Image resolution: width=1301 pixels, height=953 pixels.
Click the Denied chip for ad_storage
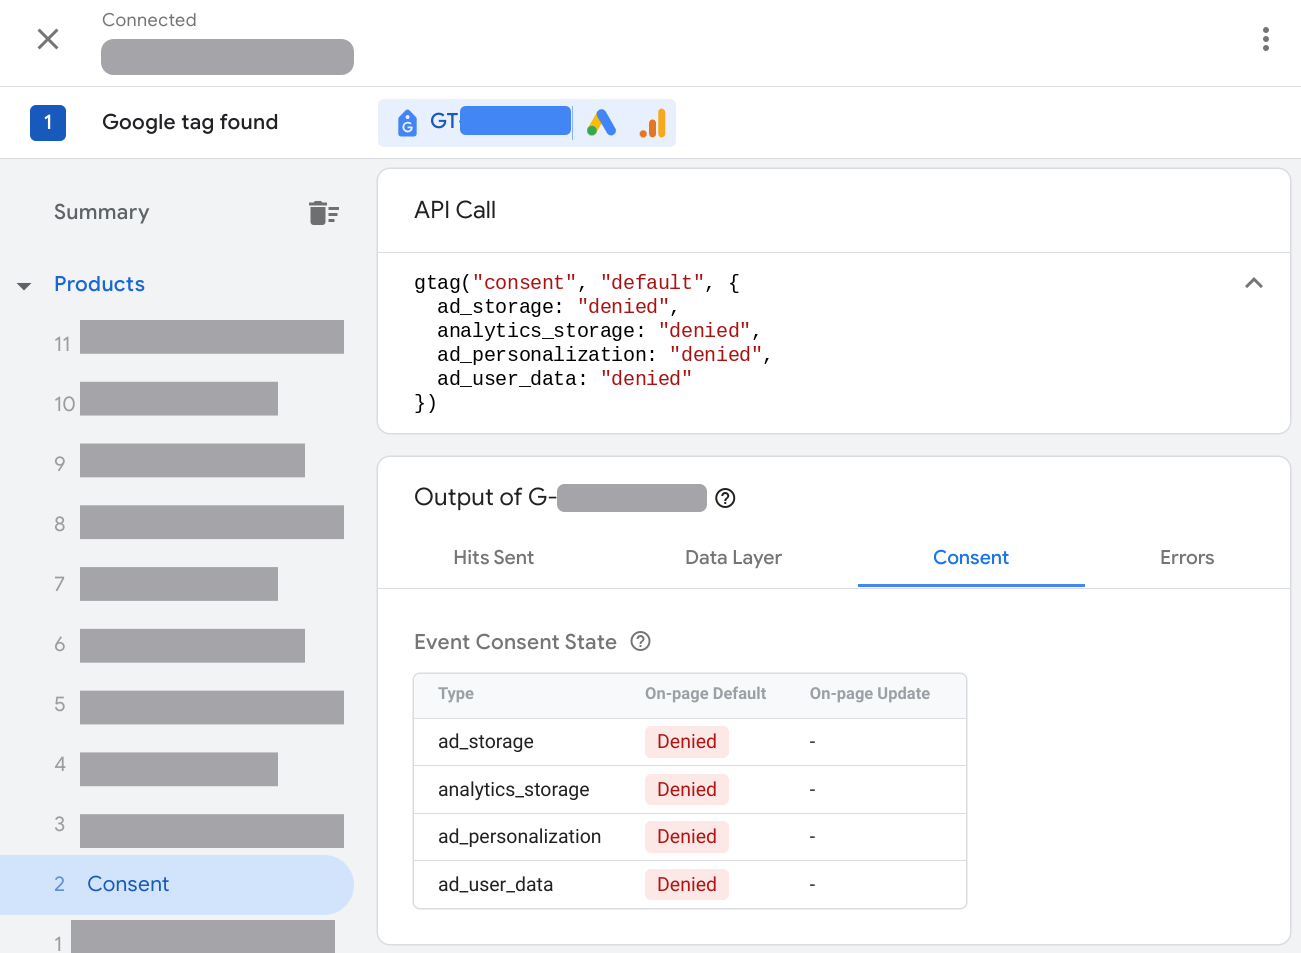click(686, 741)
